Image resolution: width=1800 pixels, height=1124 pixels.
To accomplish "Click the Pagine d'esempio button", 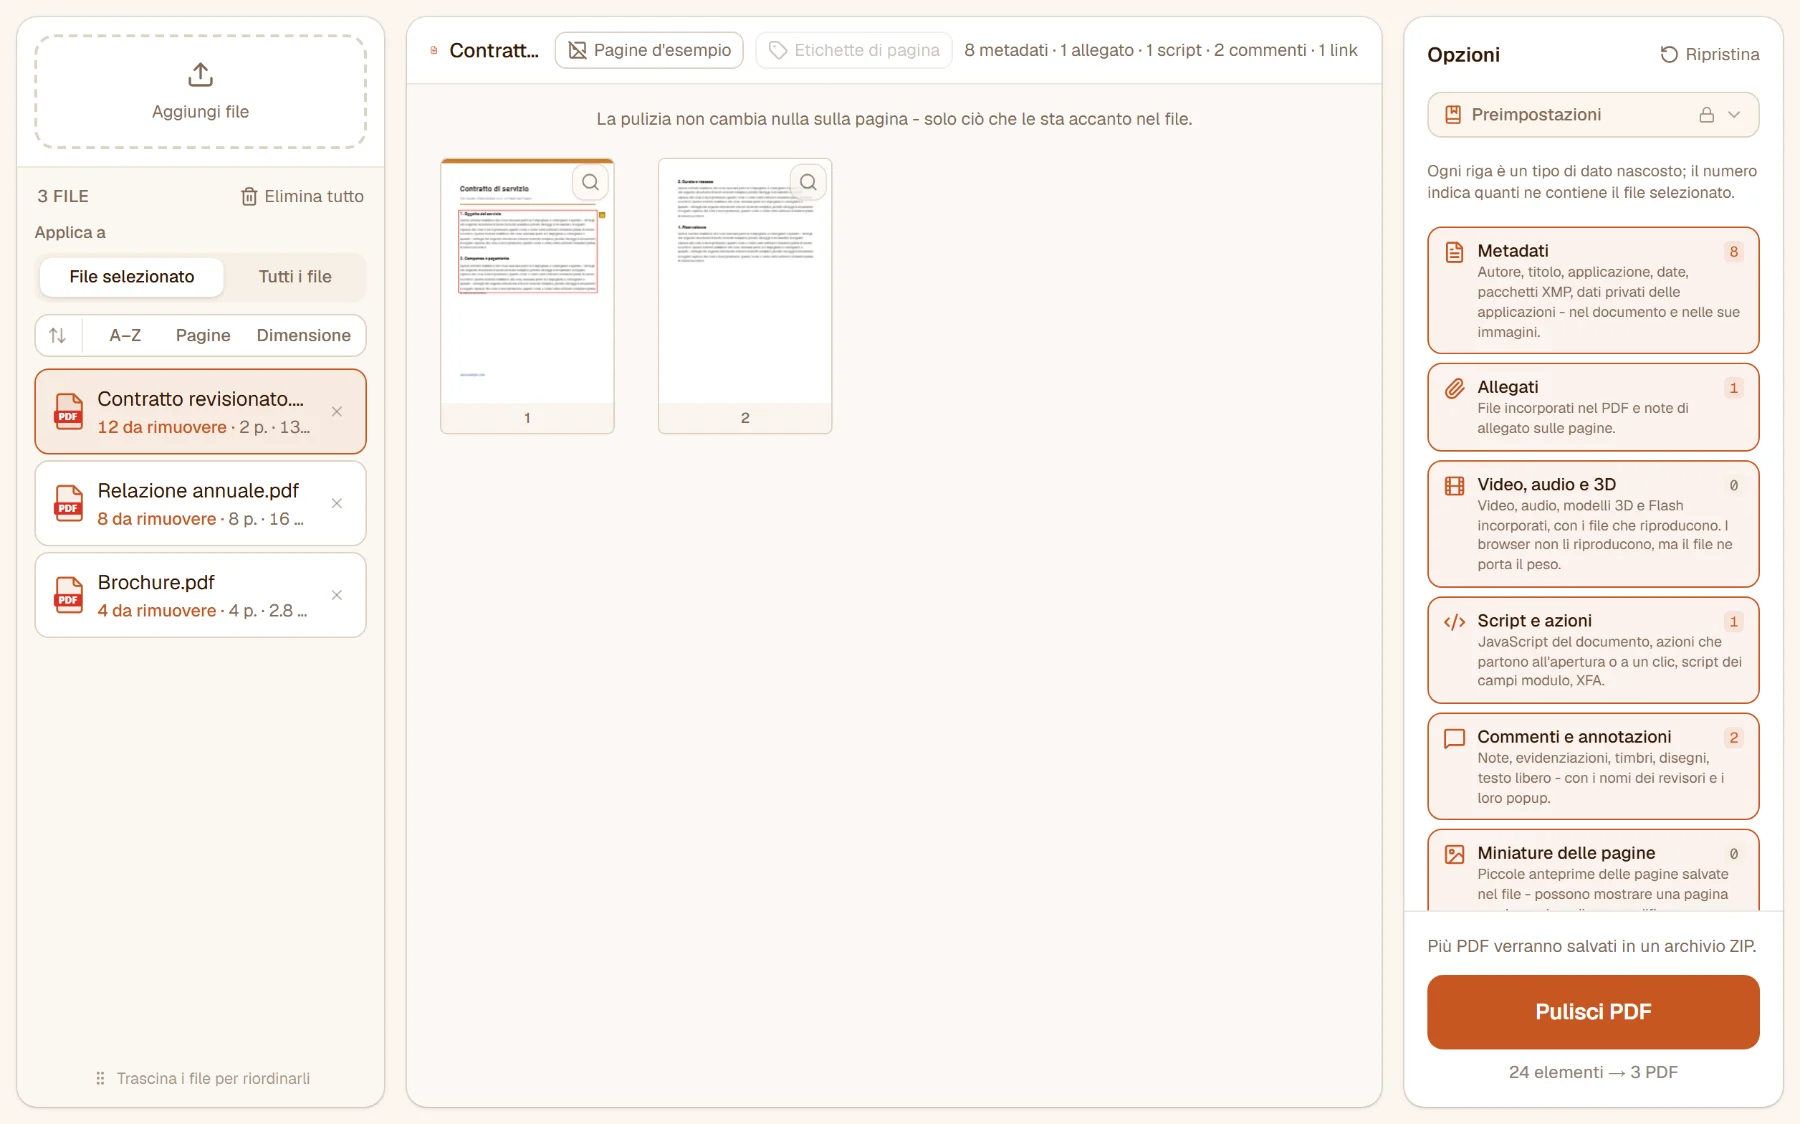I will click(649, 50).
